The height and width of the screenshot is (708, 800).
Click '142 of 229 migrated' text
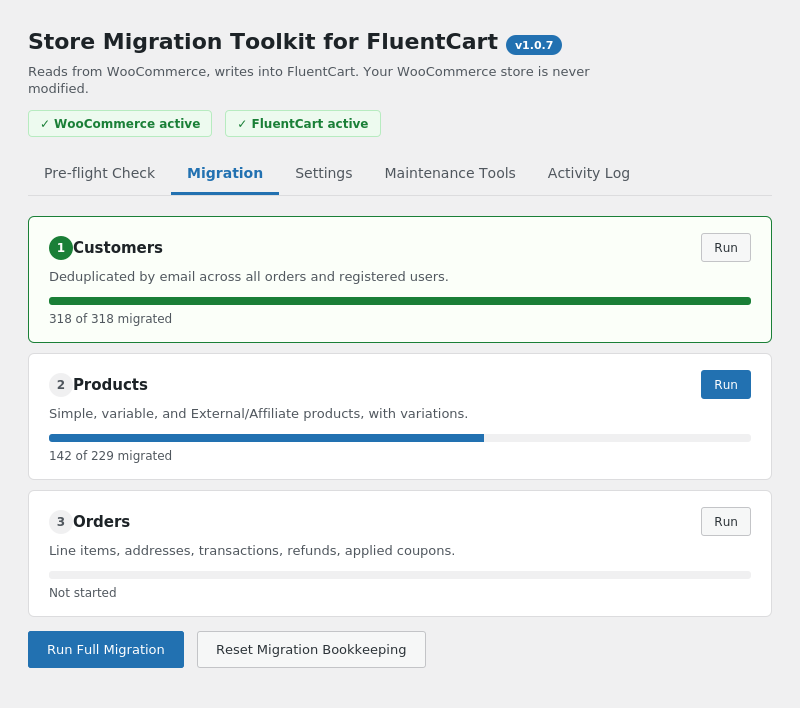(x=110, y=456)
